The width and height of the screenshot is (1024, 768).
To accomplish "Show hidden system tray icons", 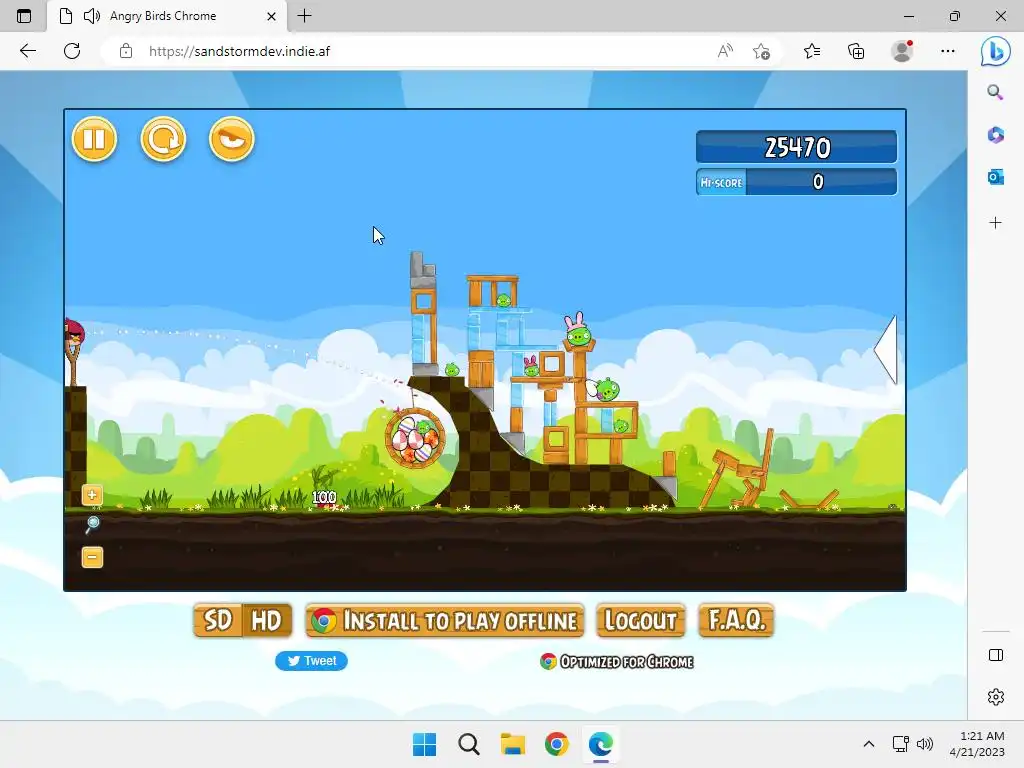I will coord(869,744).
